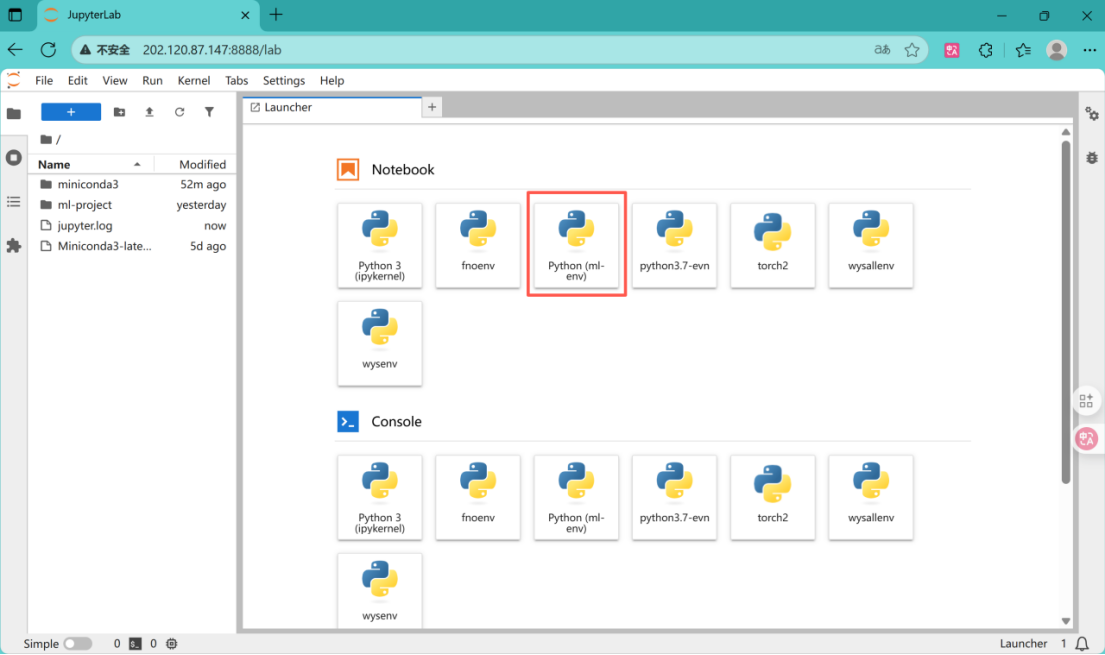Click the blue New Launcher plus button
Image resolution: width=1105 pixels, height=655 pixels.
(x=71, y=112)
